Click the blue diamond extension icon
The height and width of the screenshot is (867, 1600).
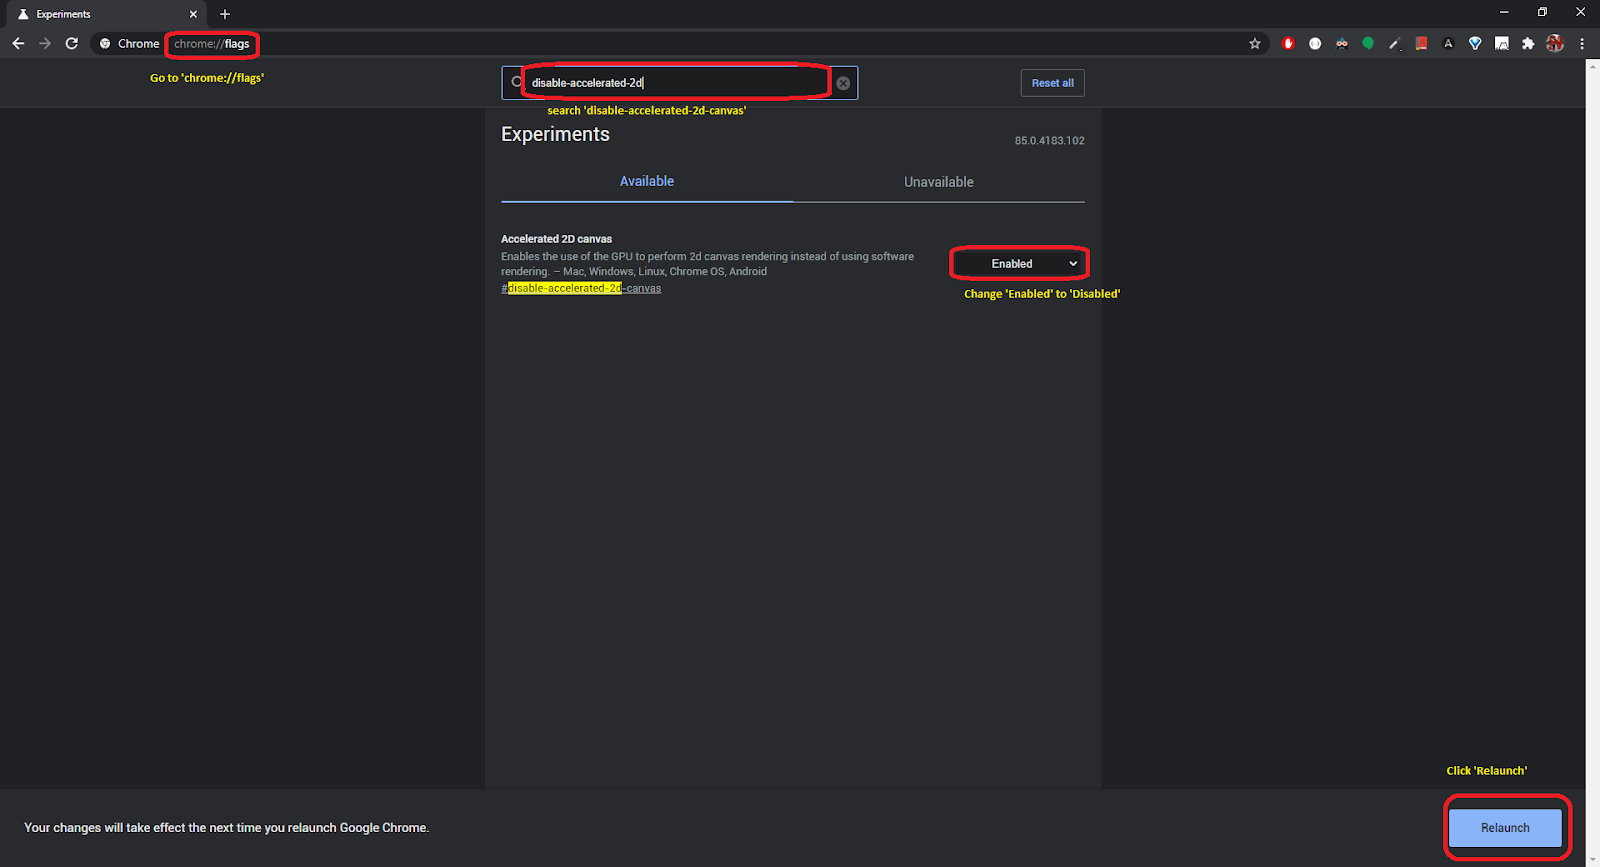[1475, 44]
